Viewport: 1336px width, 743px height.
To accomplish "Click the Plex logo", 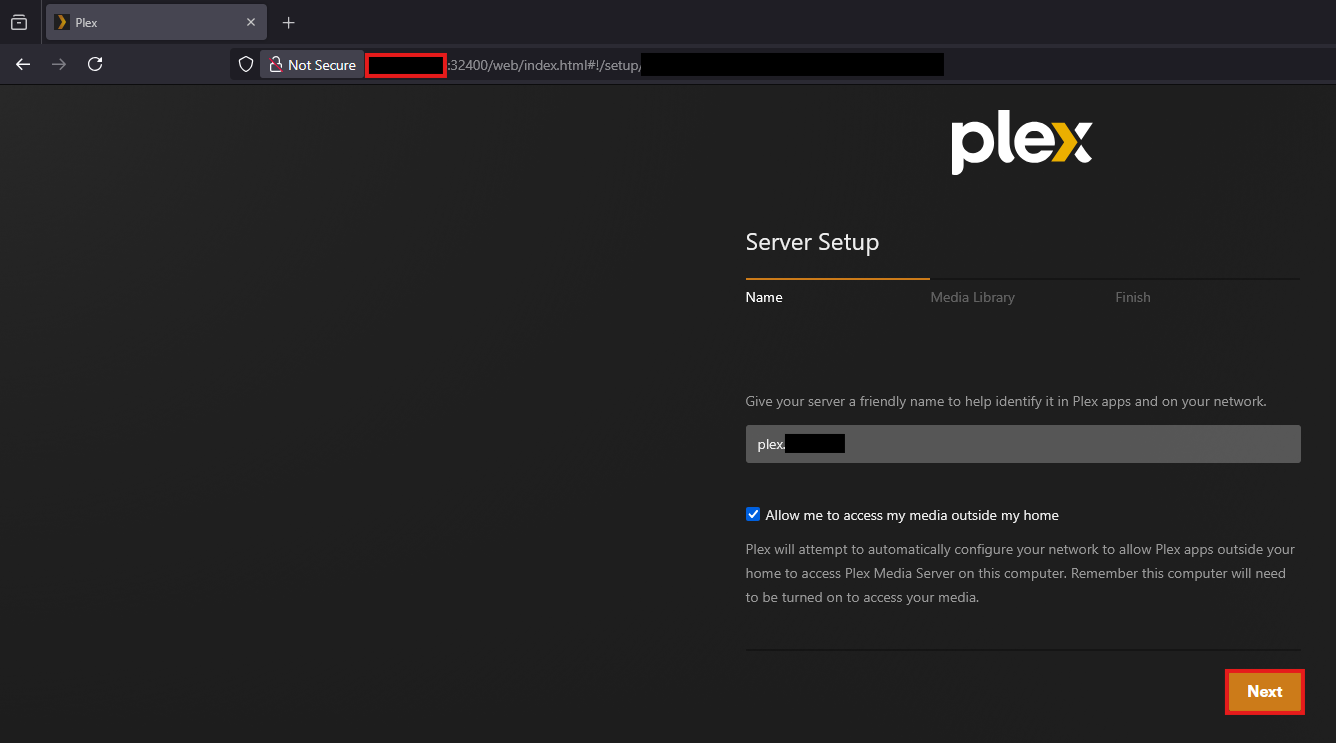I will point(1022,145).
